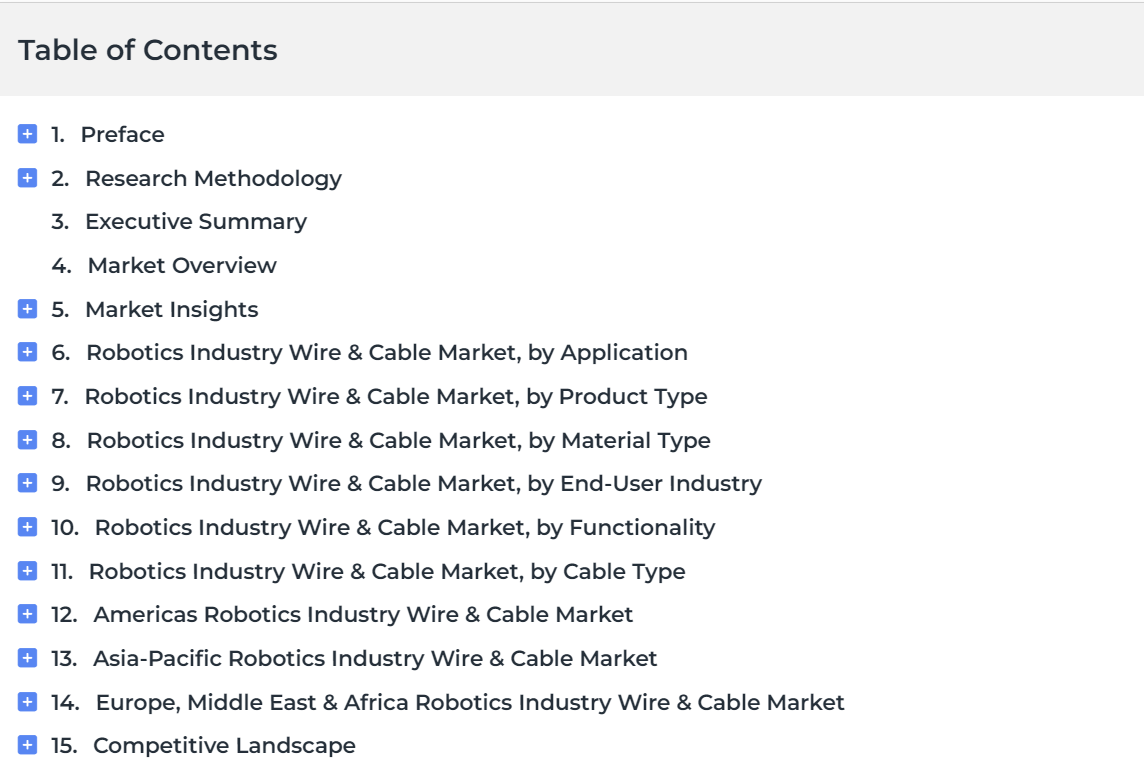Expand the by End-User Industry plus icon
This screenshot has width=1144, height=771.
[x=27, y=483]
